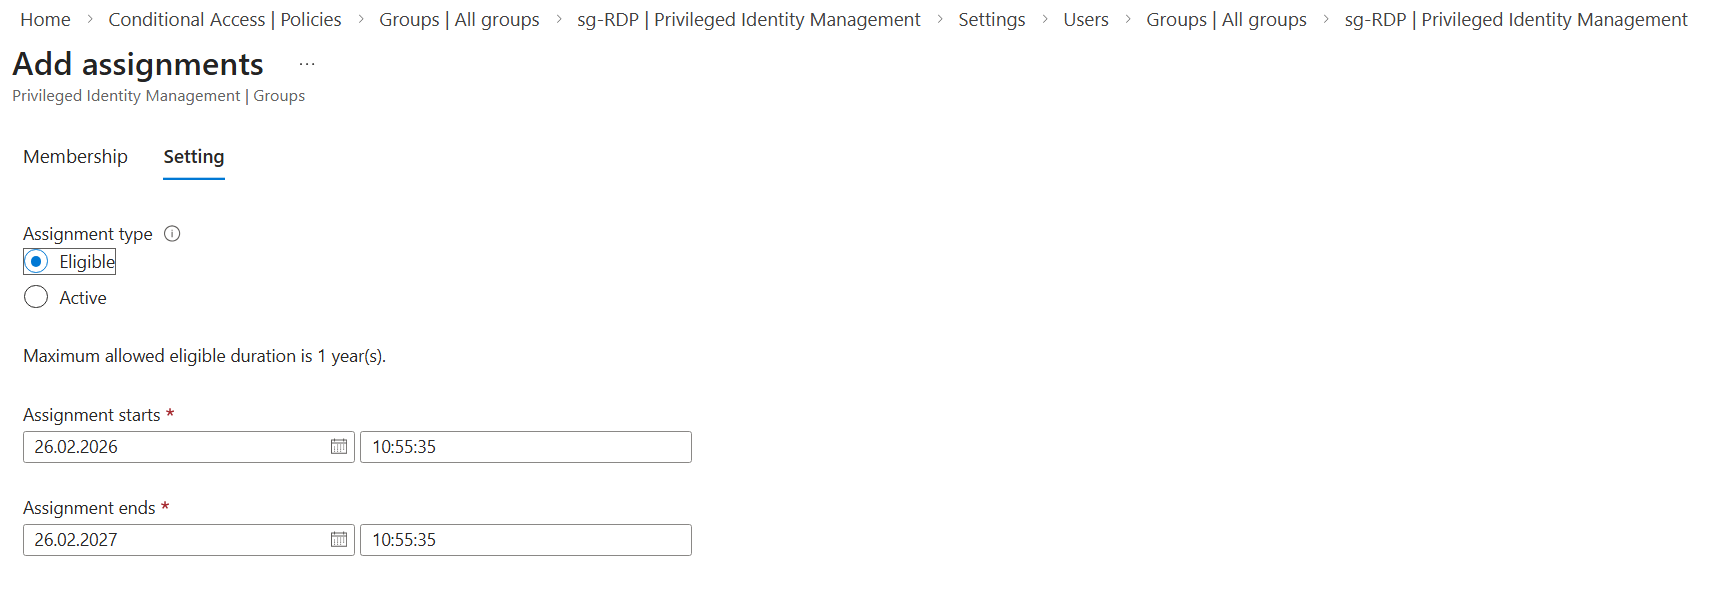This screenshot has height=615, width=1719.
Task: Go to the Home breadcrumb link
Action: (45, 20)
